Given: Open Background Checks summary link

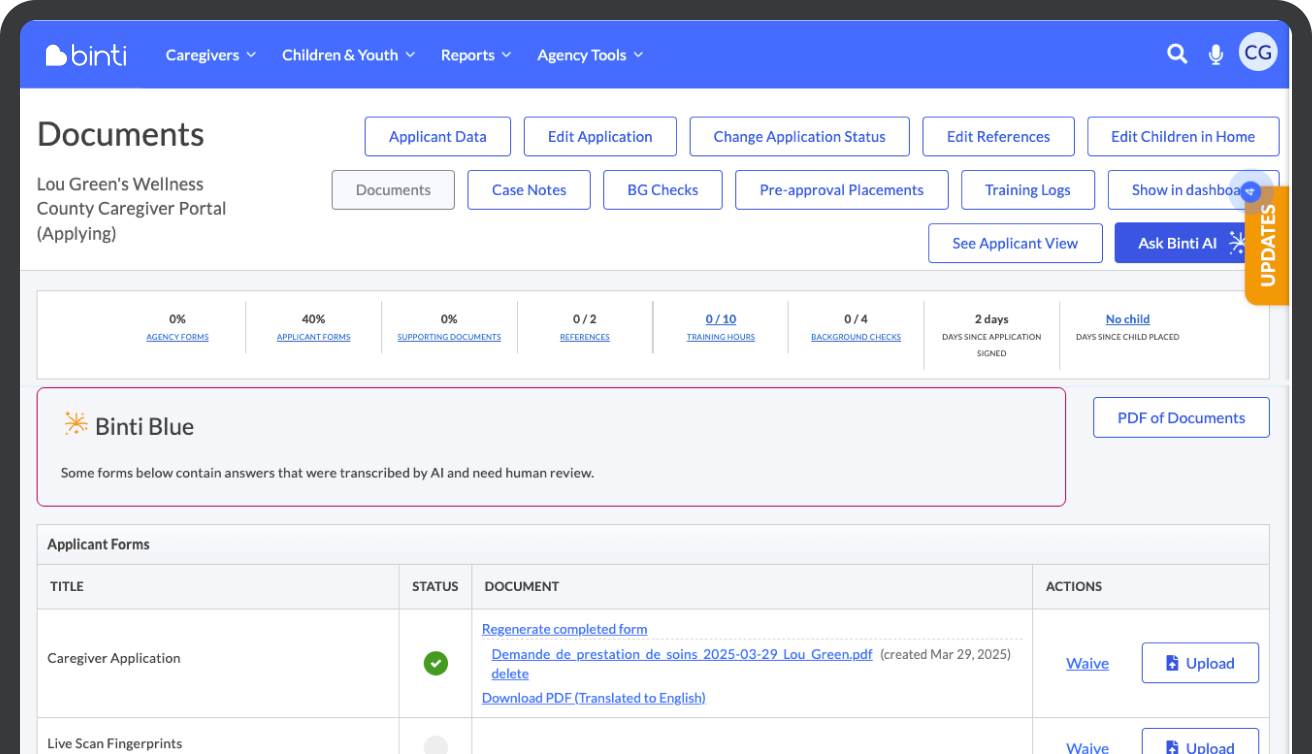Looking at the screenshot, I should tap(856, 337).
